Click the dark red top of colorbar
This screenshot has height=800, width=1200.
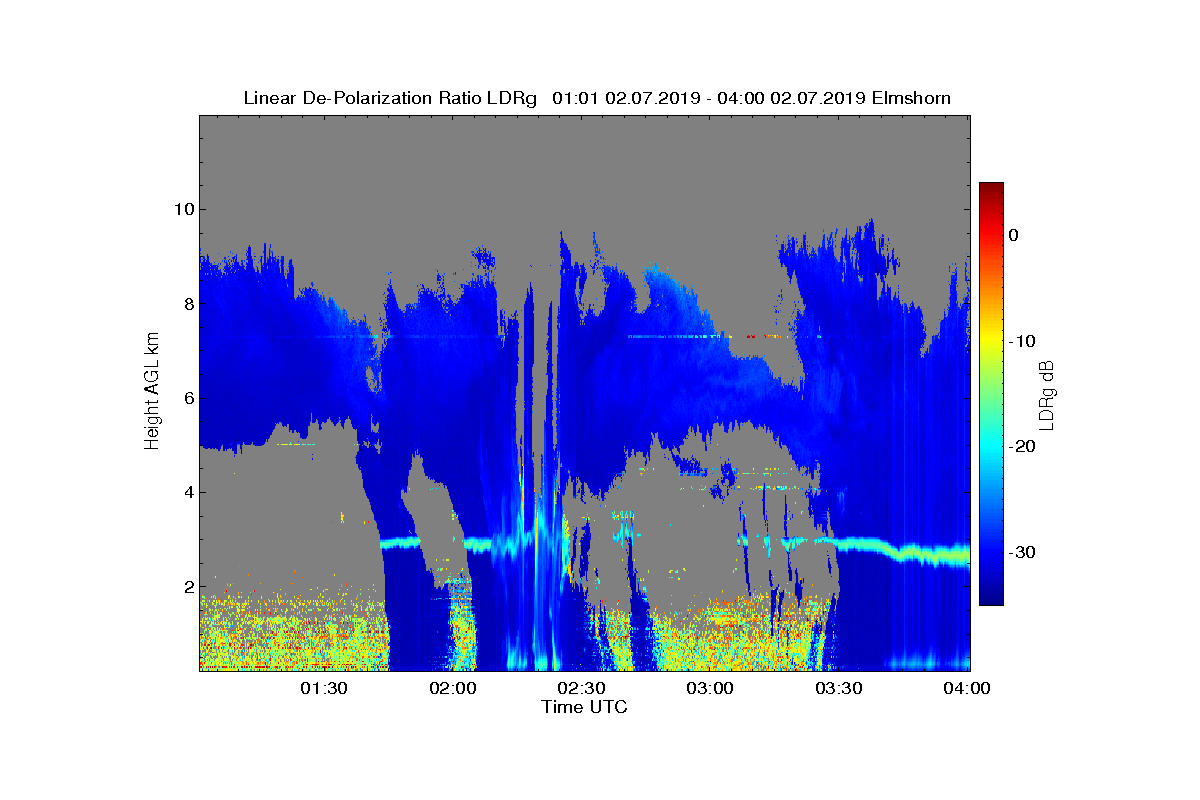tap(991, 190)
